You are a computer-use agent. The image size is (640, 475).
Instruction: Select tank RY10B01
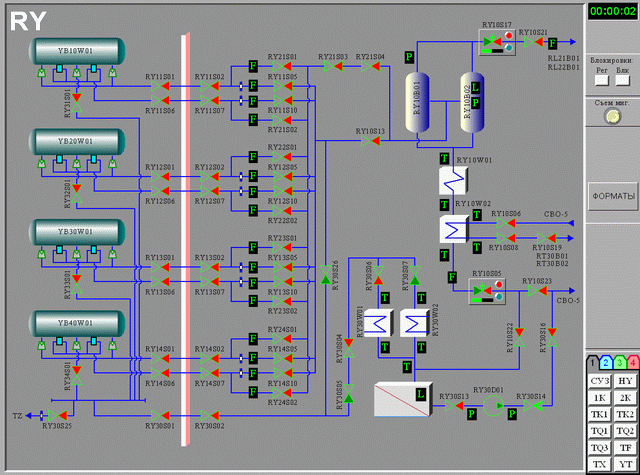[x=417, y=102]
